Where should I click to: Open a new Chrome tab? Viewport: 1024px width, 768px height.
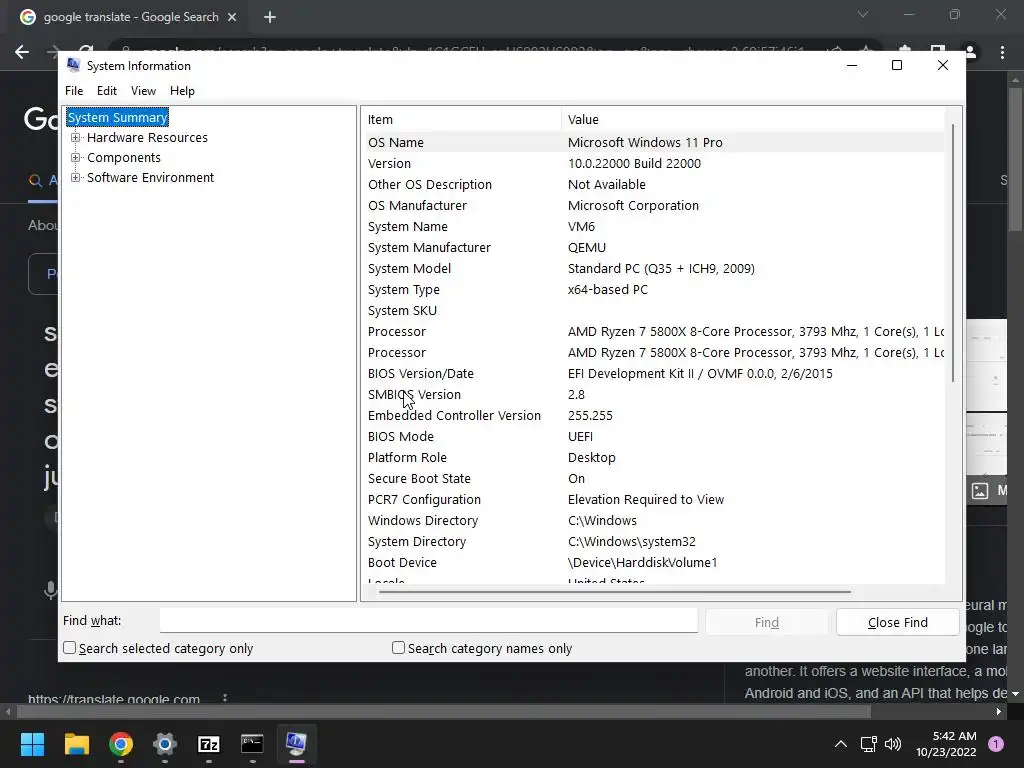270,17
